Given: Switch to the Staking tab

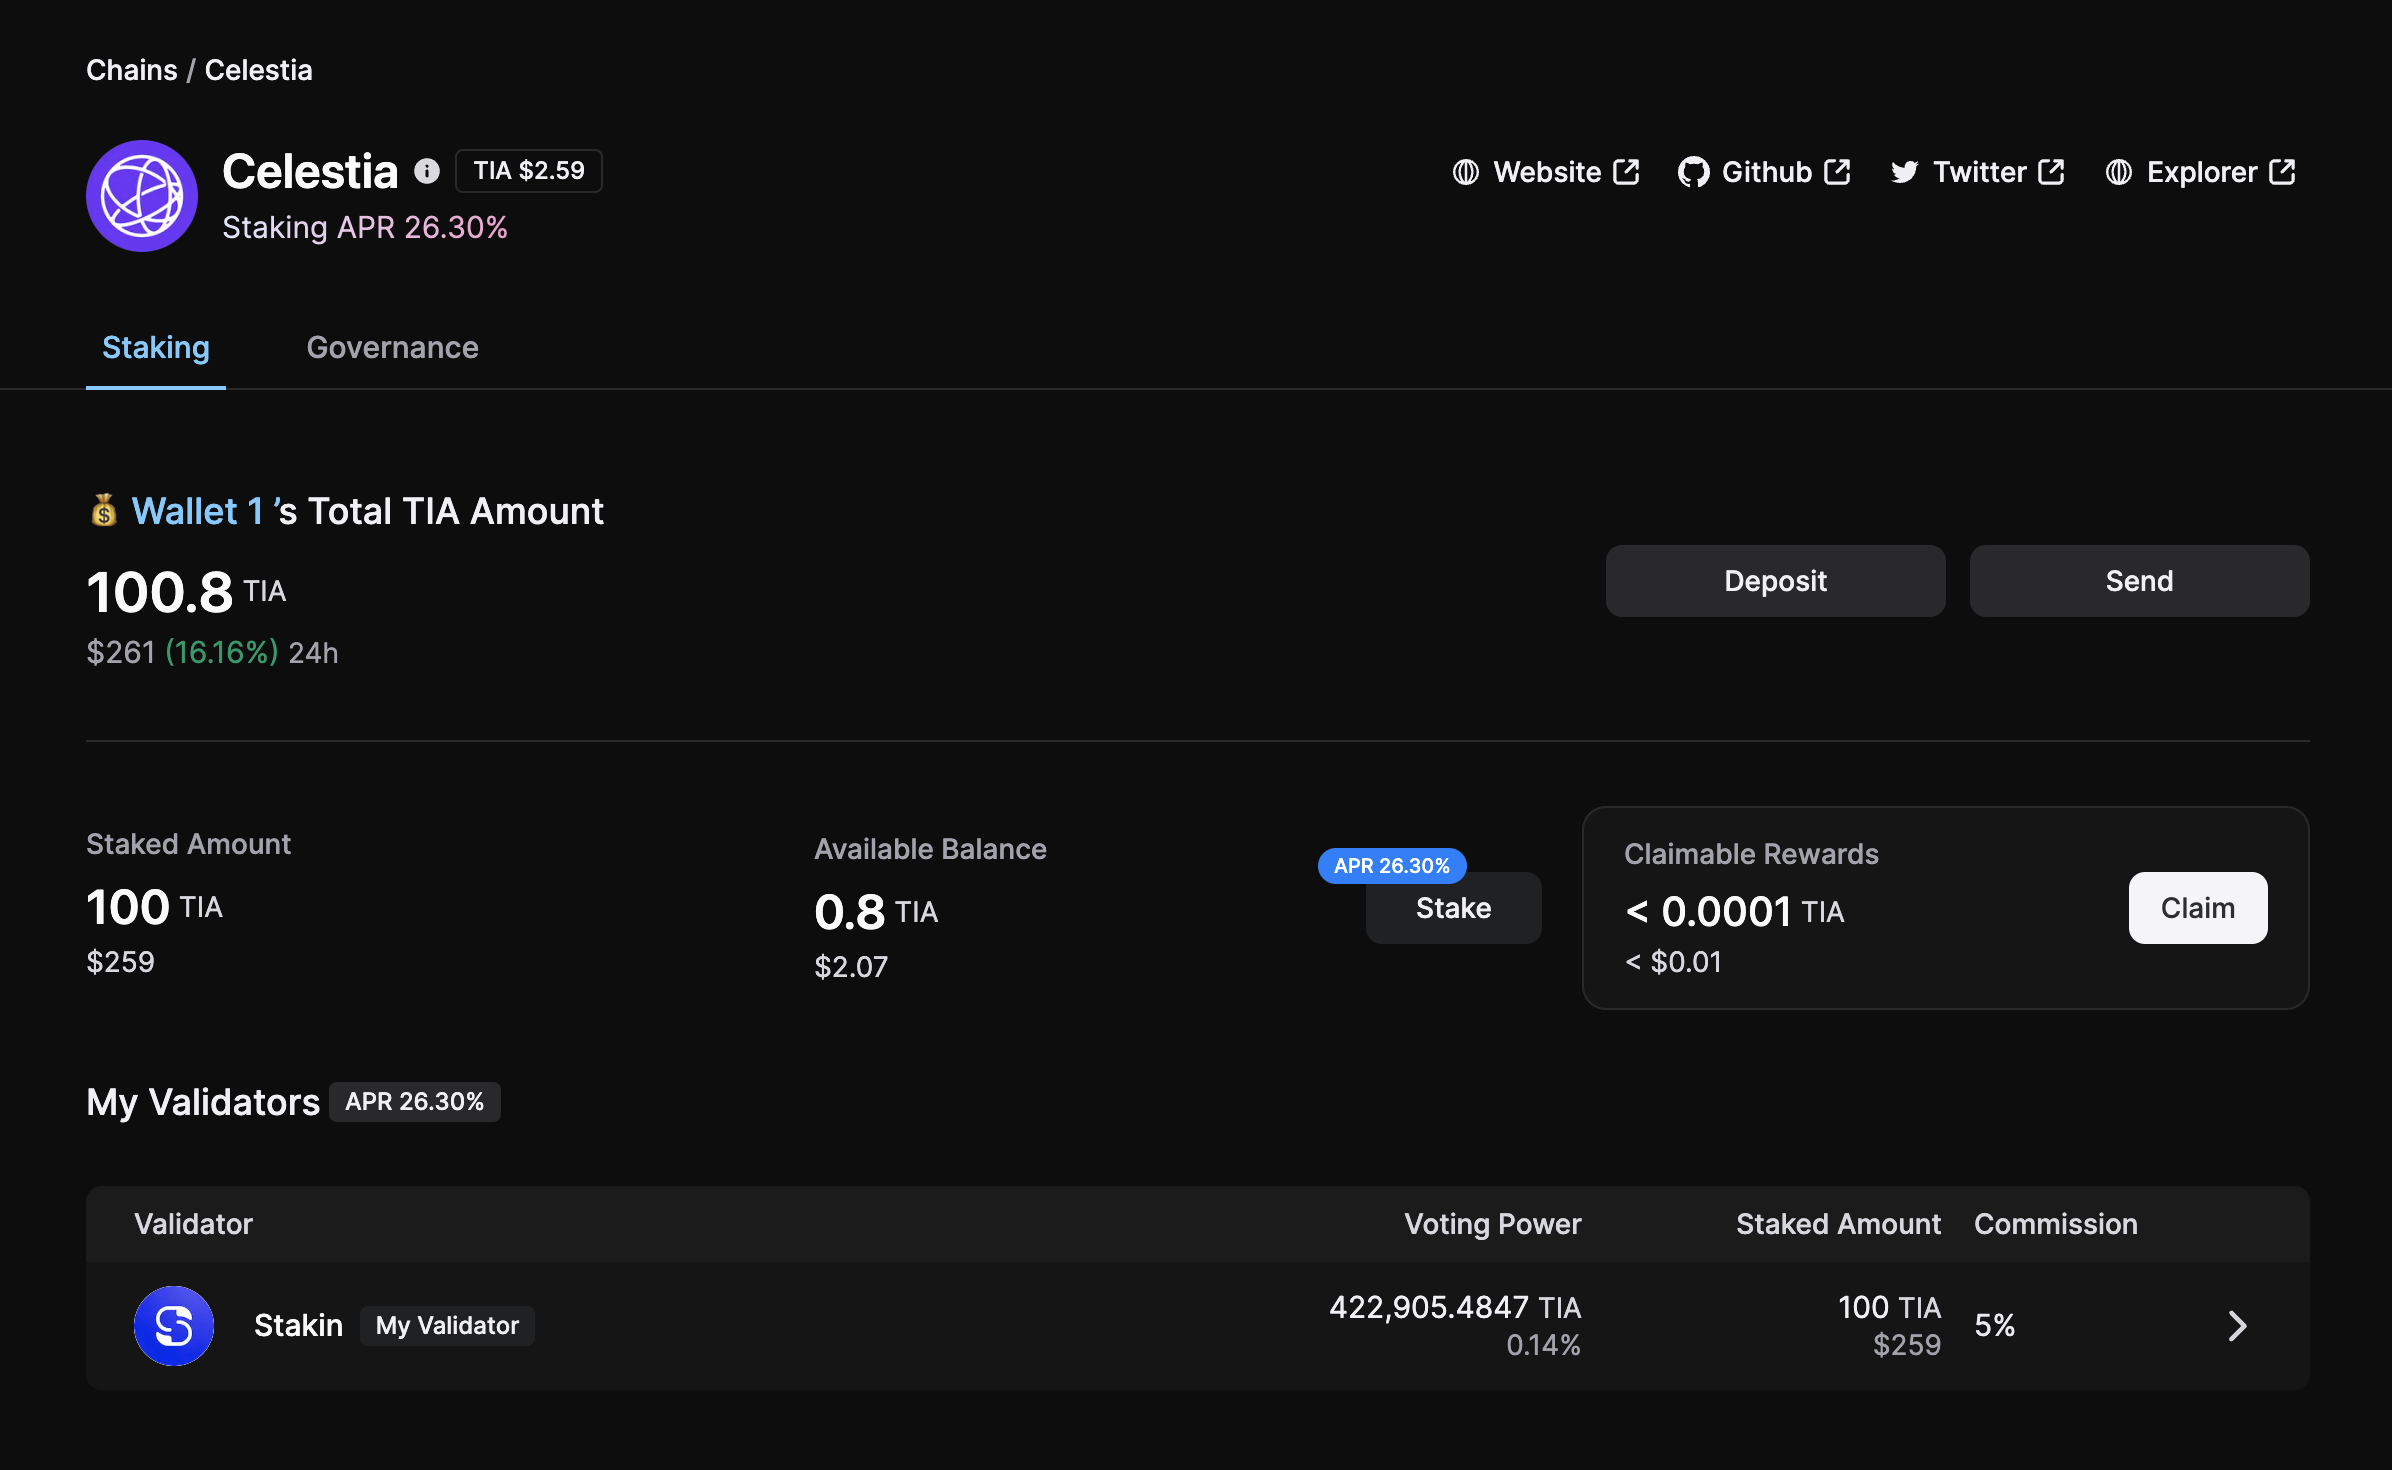Looking at the screenshot, I should click(156, 347).
